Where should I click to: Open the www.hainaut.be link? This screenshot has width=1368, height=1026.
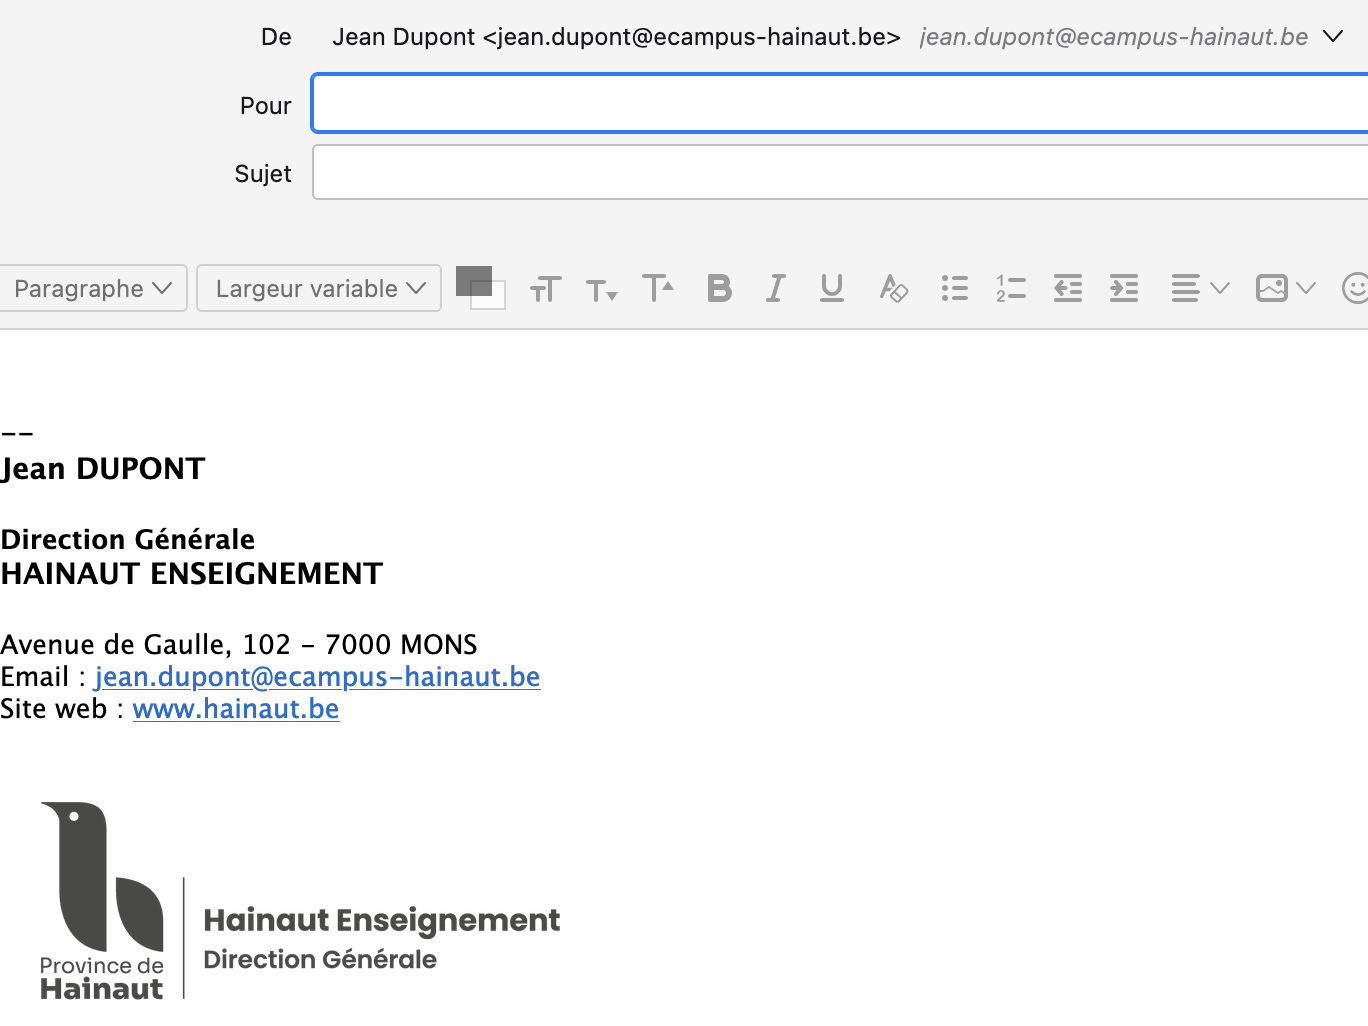236,709
